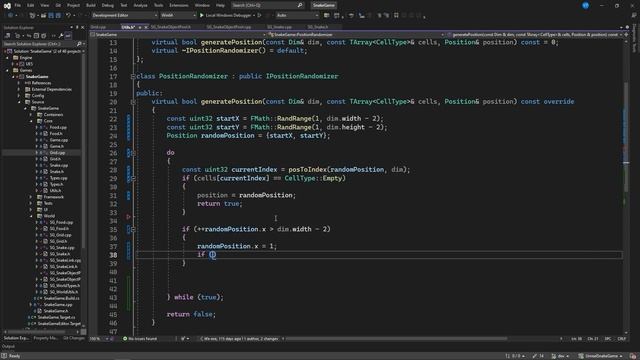Screen dimensions: 640x360
Task: Collapse the Games folder
Action: [7, 71]
